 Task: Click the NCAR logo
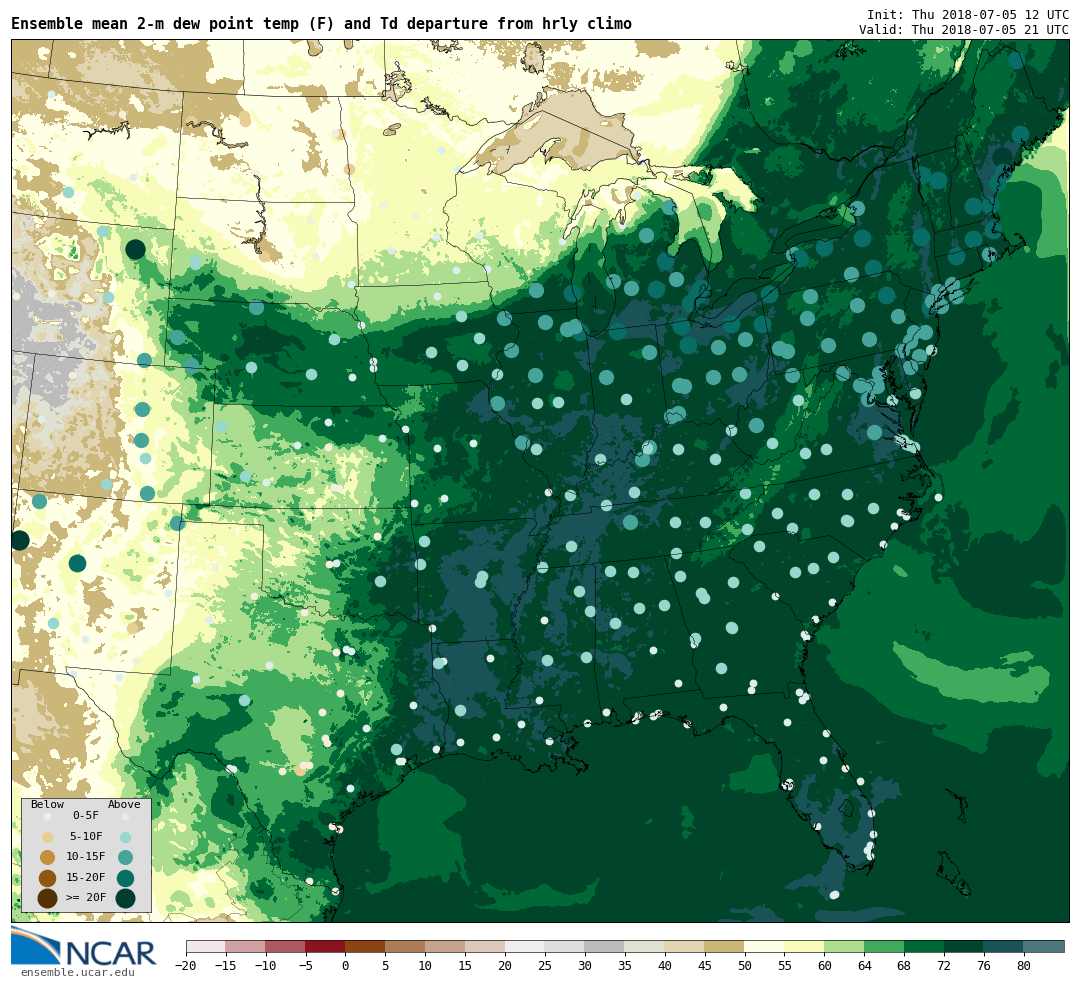click(x=84, y=948)
